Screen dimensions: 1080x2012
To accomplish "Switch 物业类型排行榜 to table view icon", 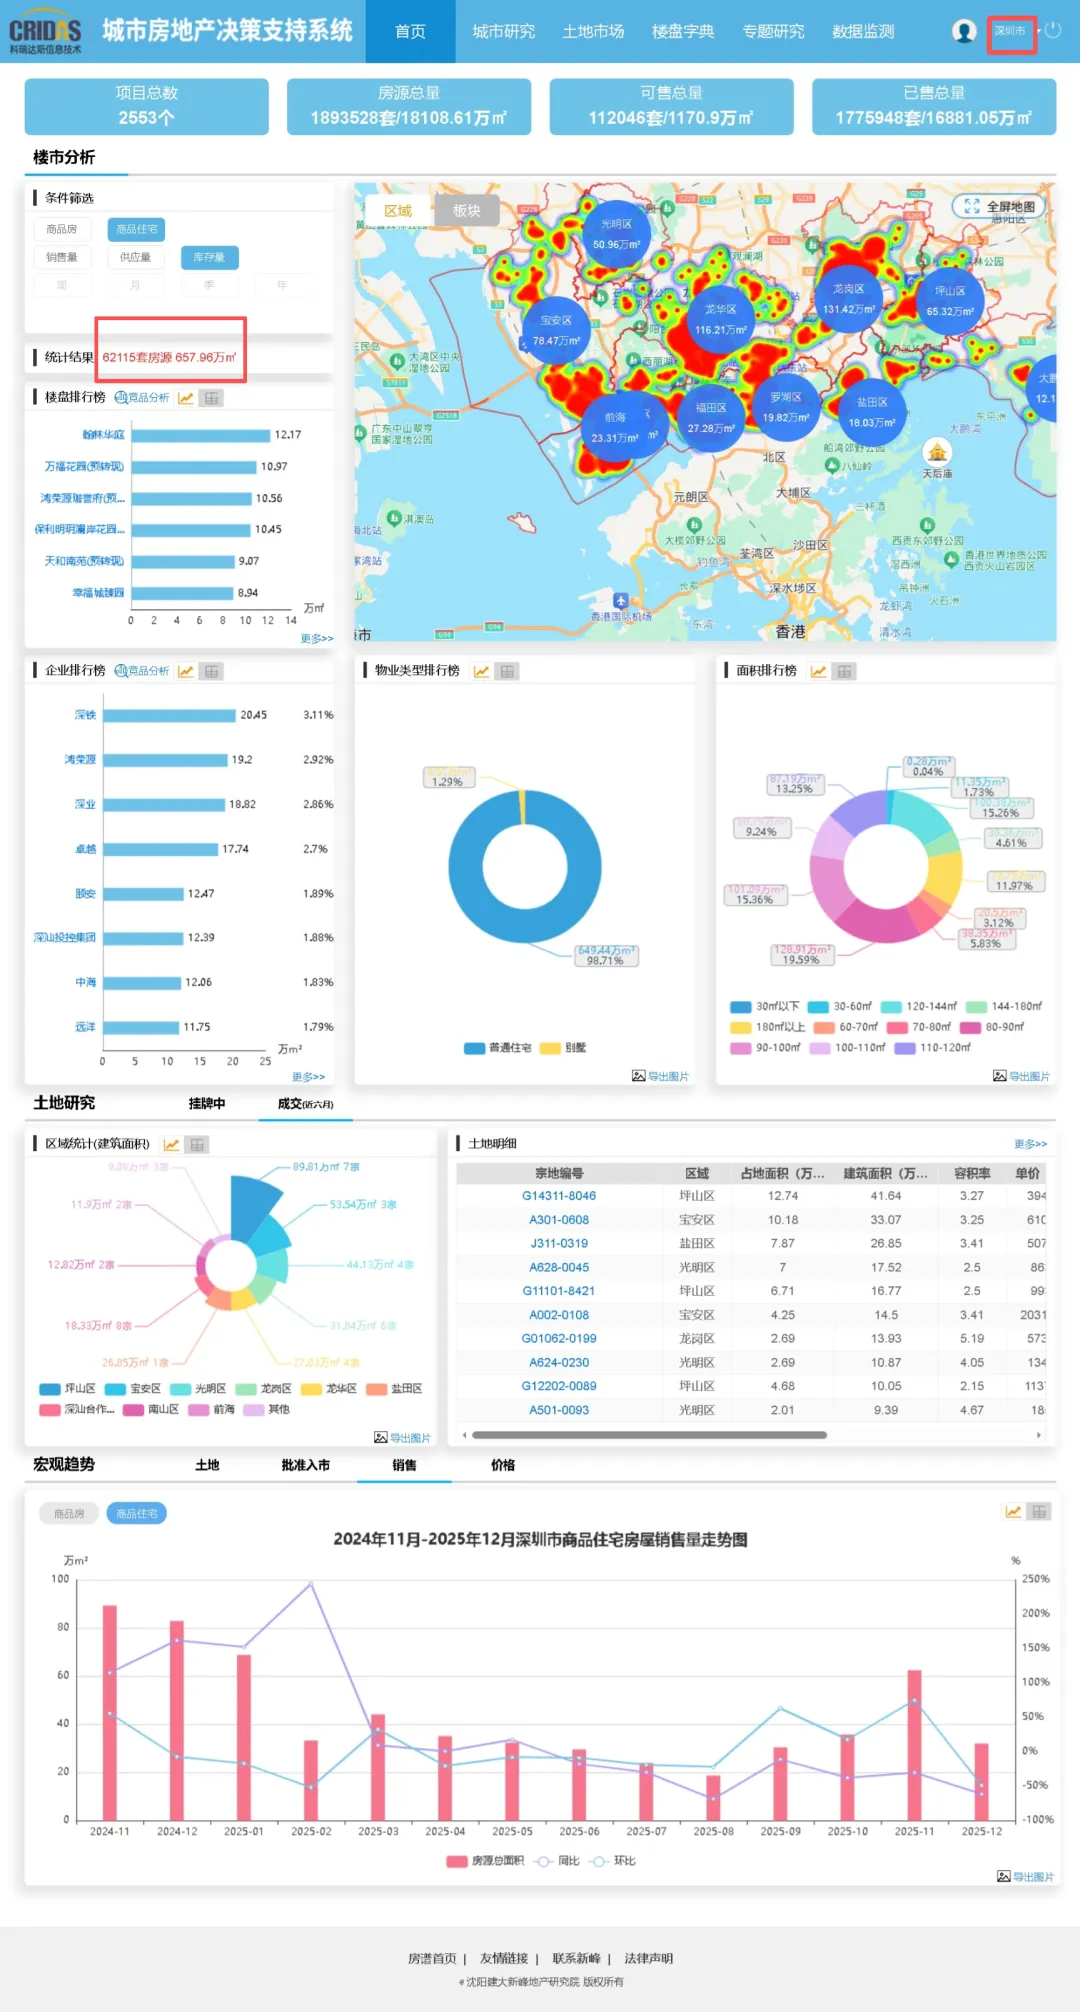I will point(508,671).
